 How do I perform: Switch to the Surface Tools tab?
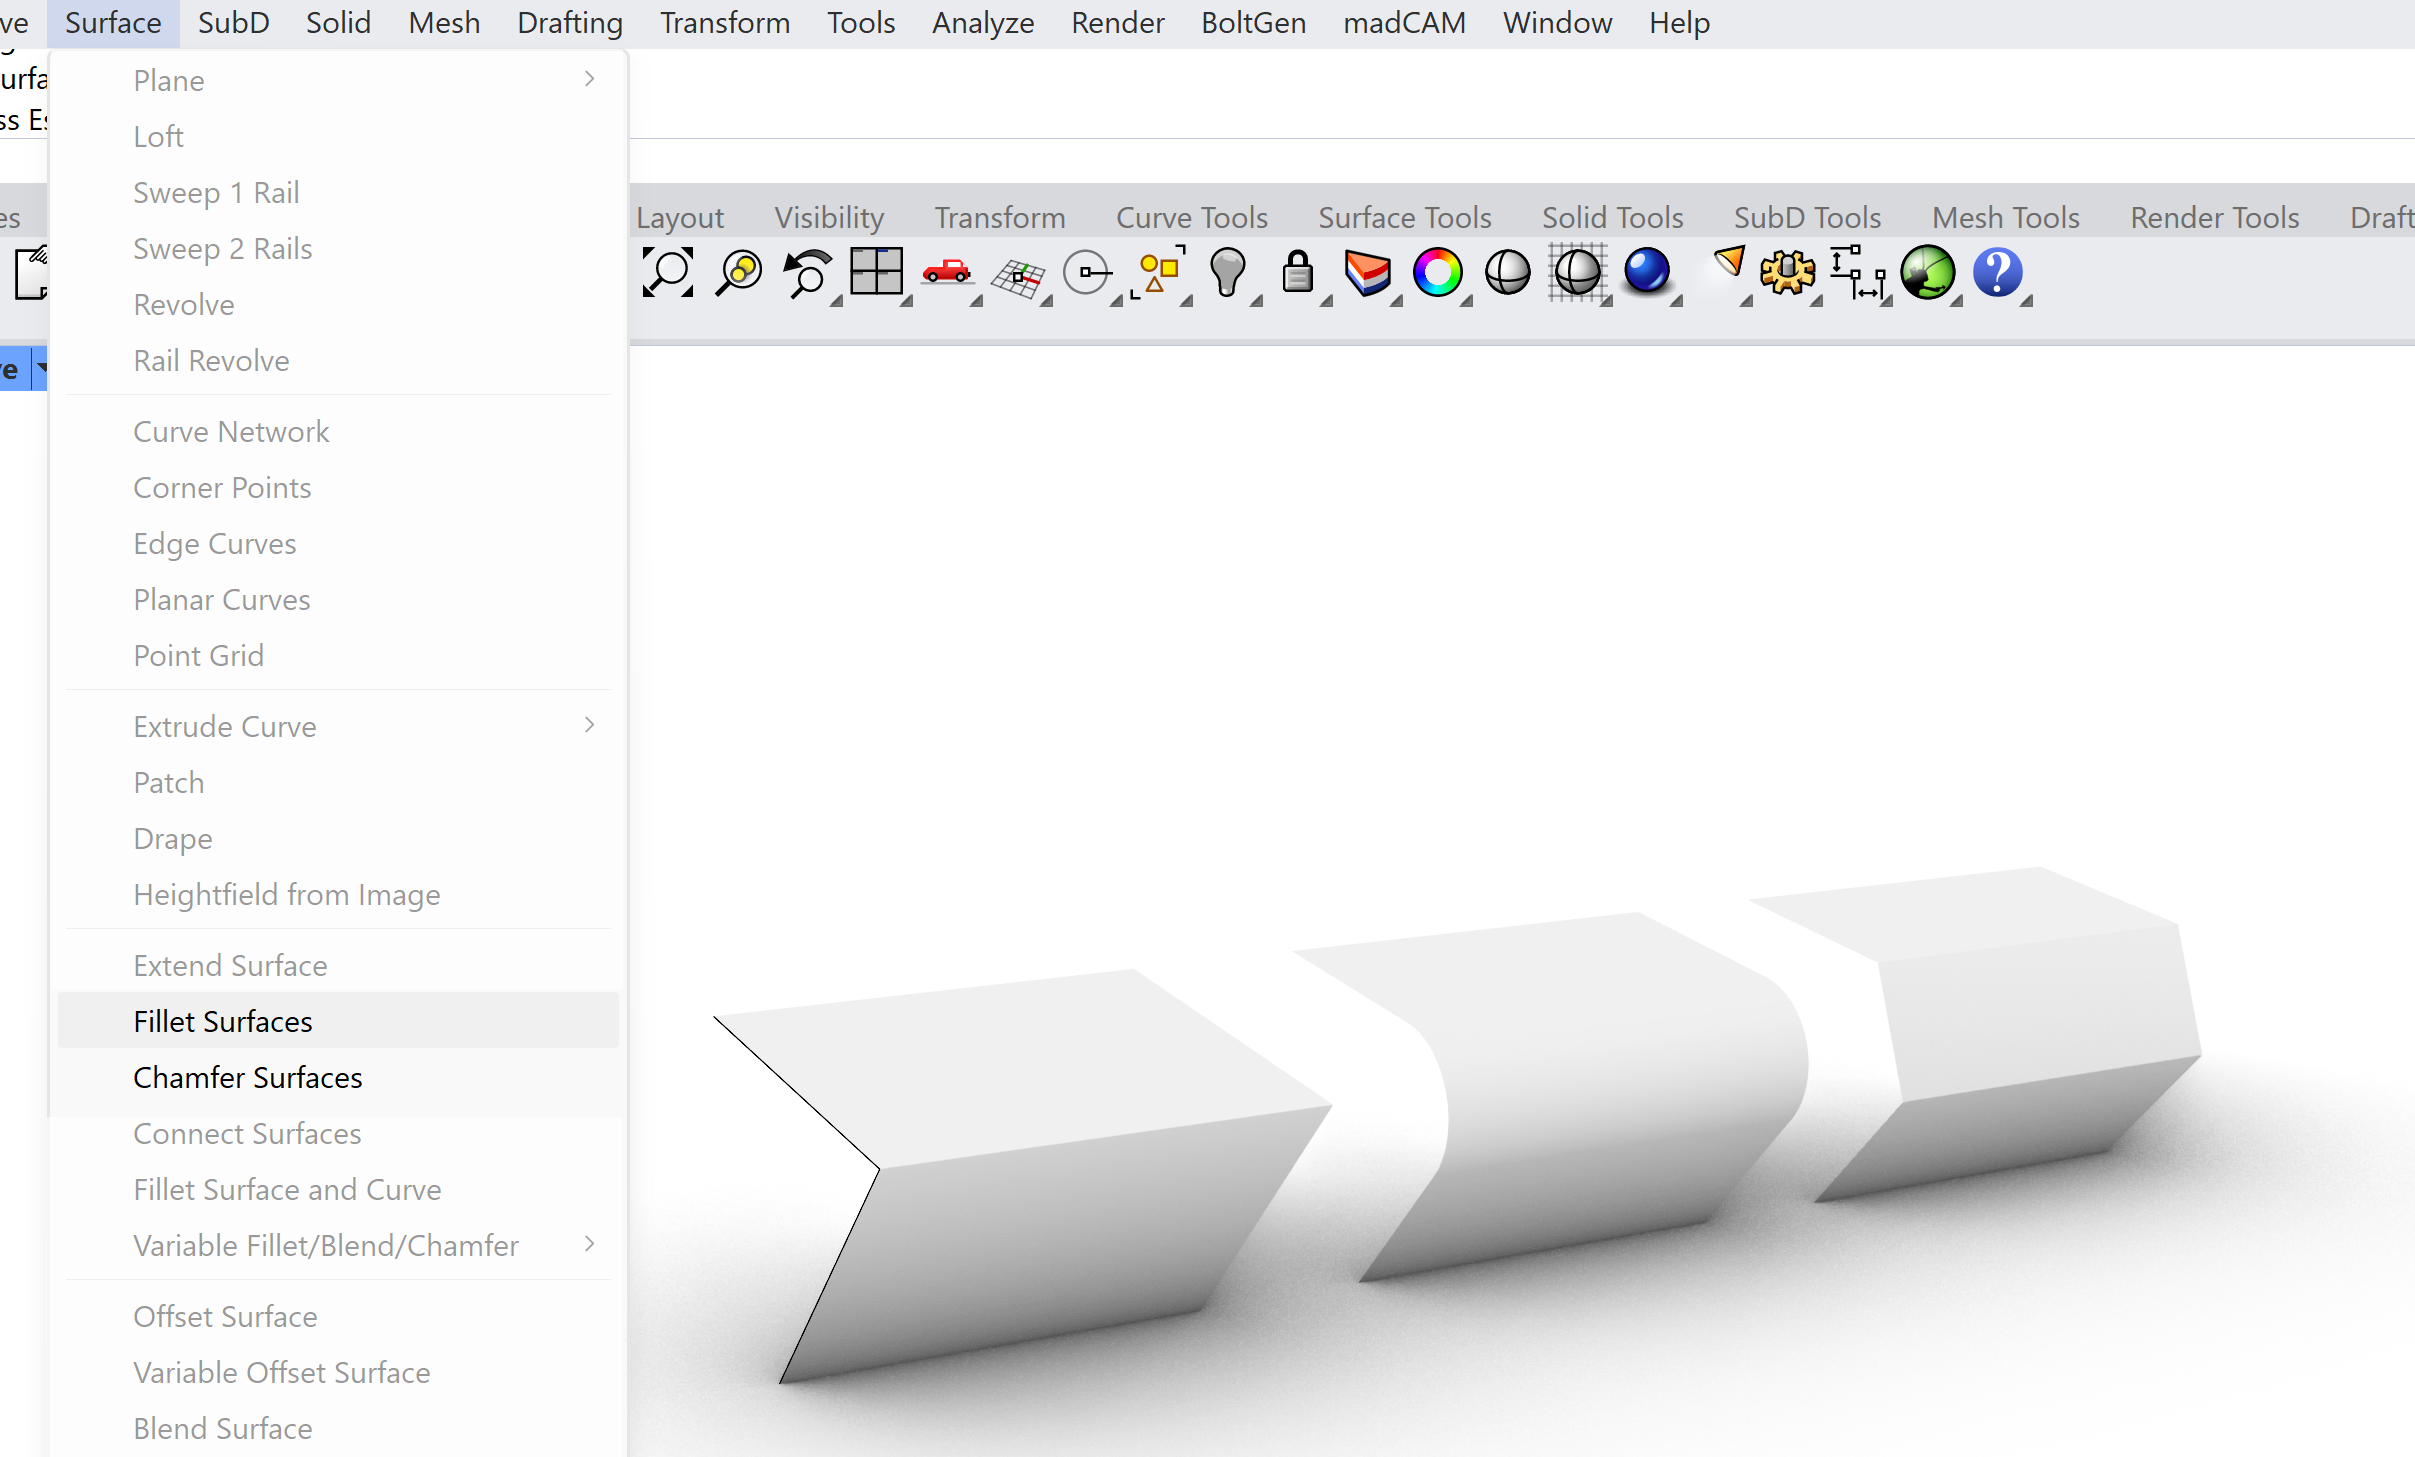(x=1404, y=217)
